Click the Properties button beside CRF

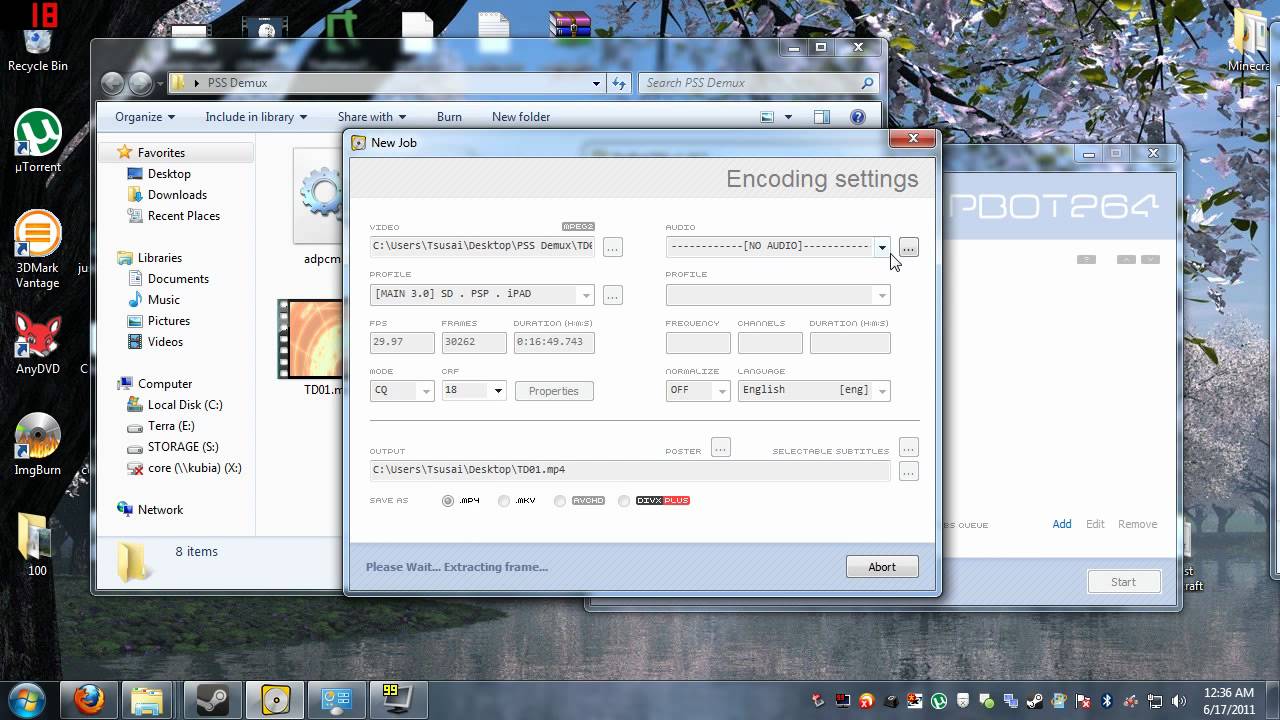(554, 391)
